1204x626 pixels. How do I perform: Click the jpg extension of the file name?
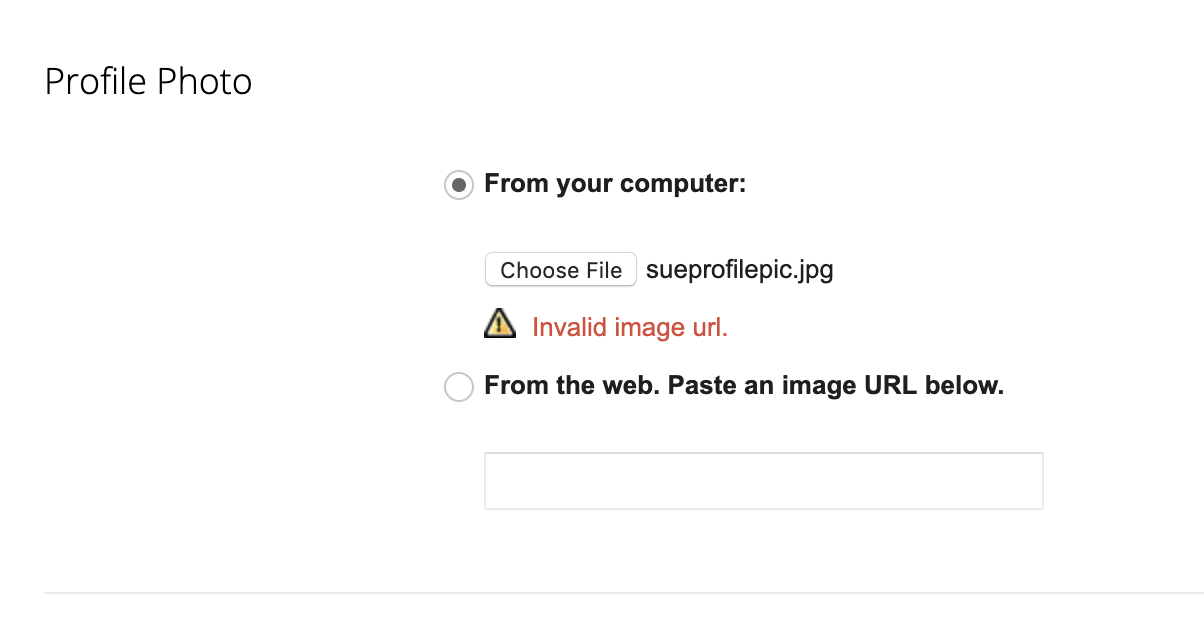[814, 271]
